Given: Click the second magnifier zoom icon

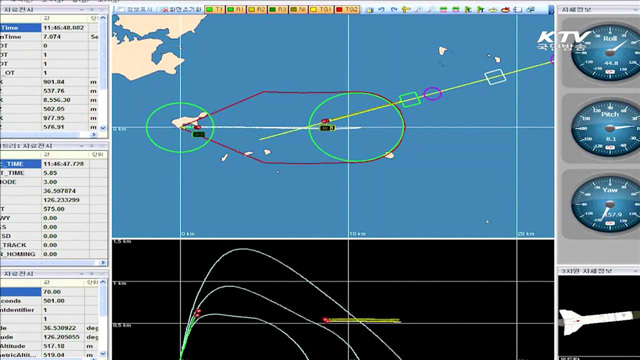Looking at the screenshot, I should (x=431, y=9).
